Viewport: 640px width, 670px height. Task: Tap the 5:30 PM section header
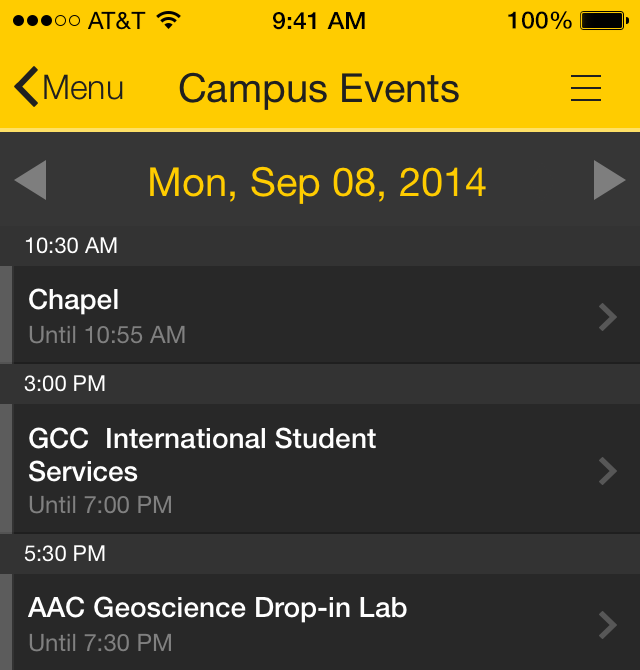pos(320,554)
